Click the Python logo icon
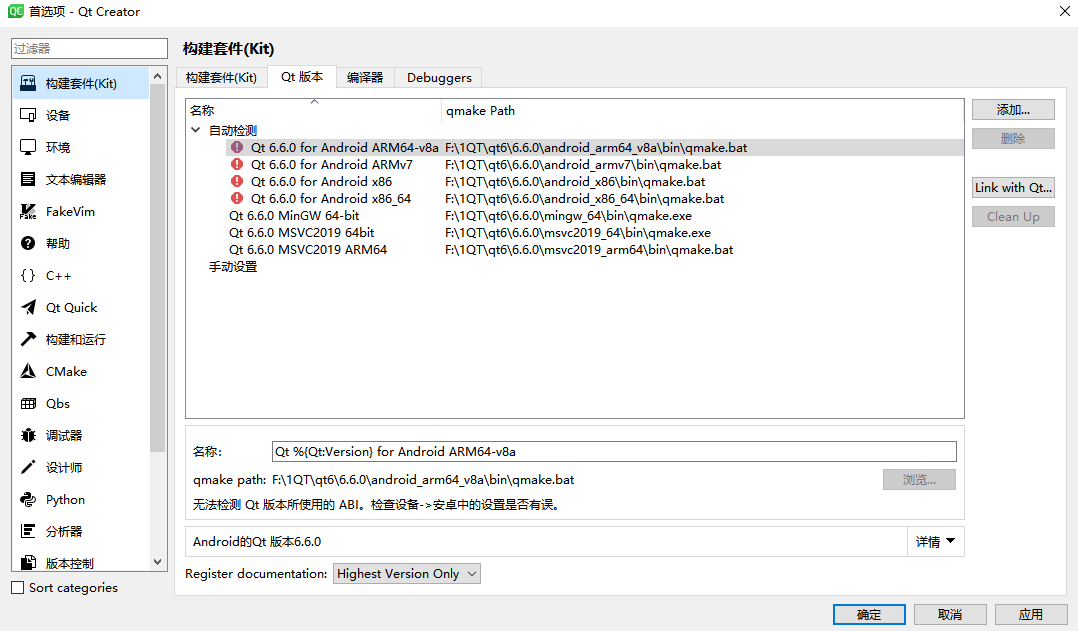This screenshot has height=631, width=1078. (28, 500)
